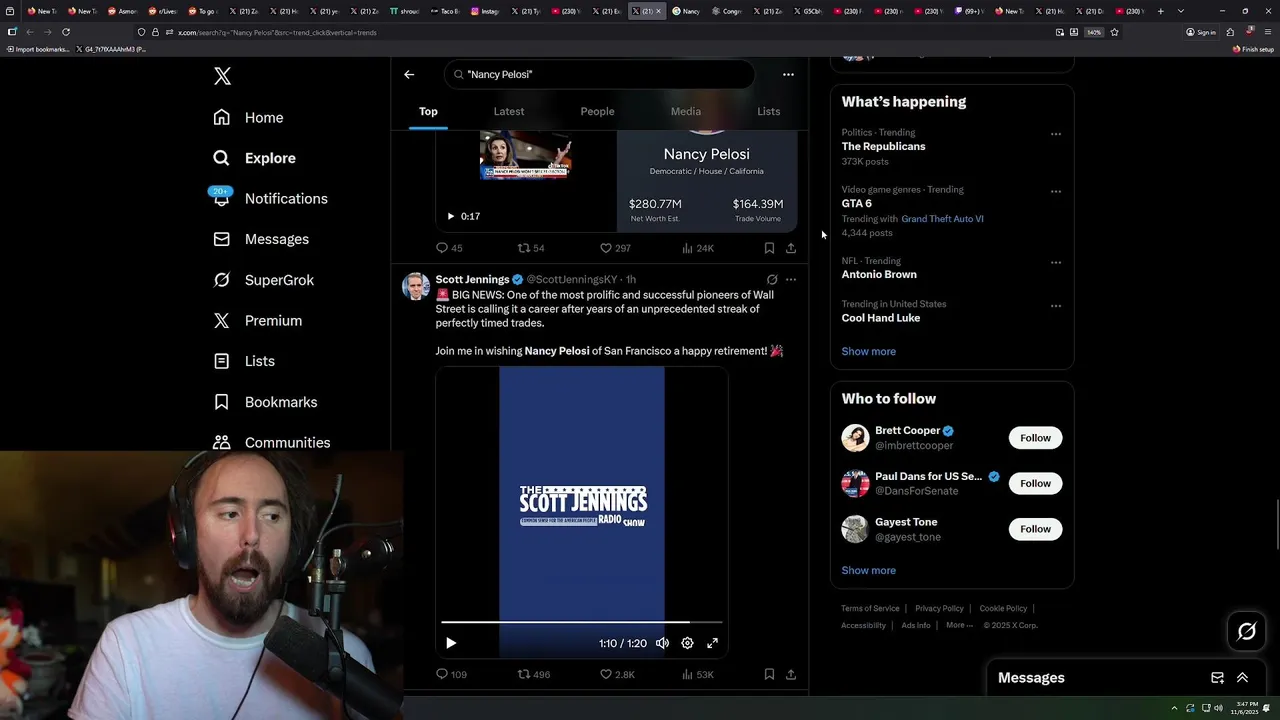The image size is (1280, 720).
Task: Open Scott Jennings profile name link
Action: 472,279
